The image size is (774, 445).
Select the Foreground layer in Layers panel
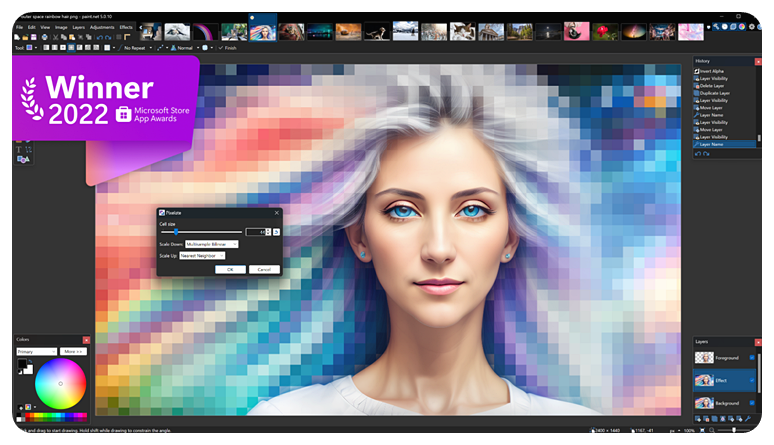724,358
